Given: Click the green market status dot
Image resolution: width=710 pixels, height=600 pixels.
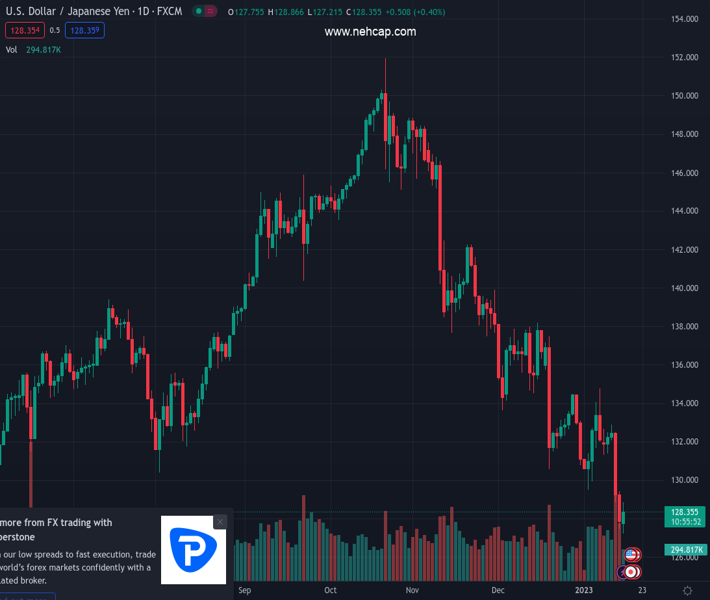Looking at the screenshot, I should point(199,12).
